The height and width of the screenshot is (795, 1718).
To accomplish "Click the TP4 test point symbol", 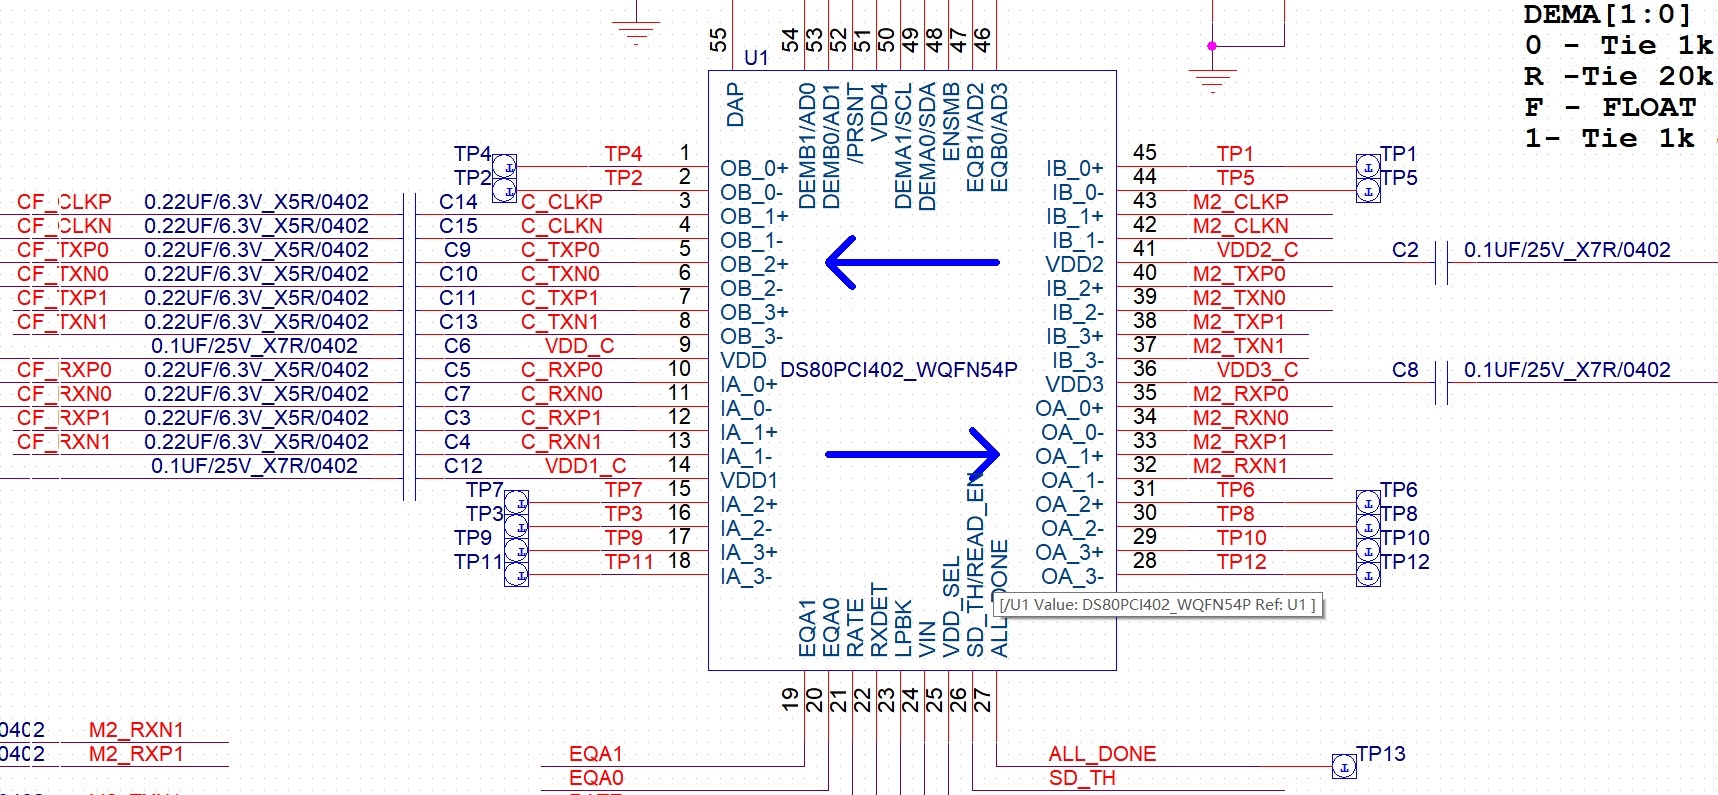I will 505,166.
